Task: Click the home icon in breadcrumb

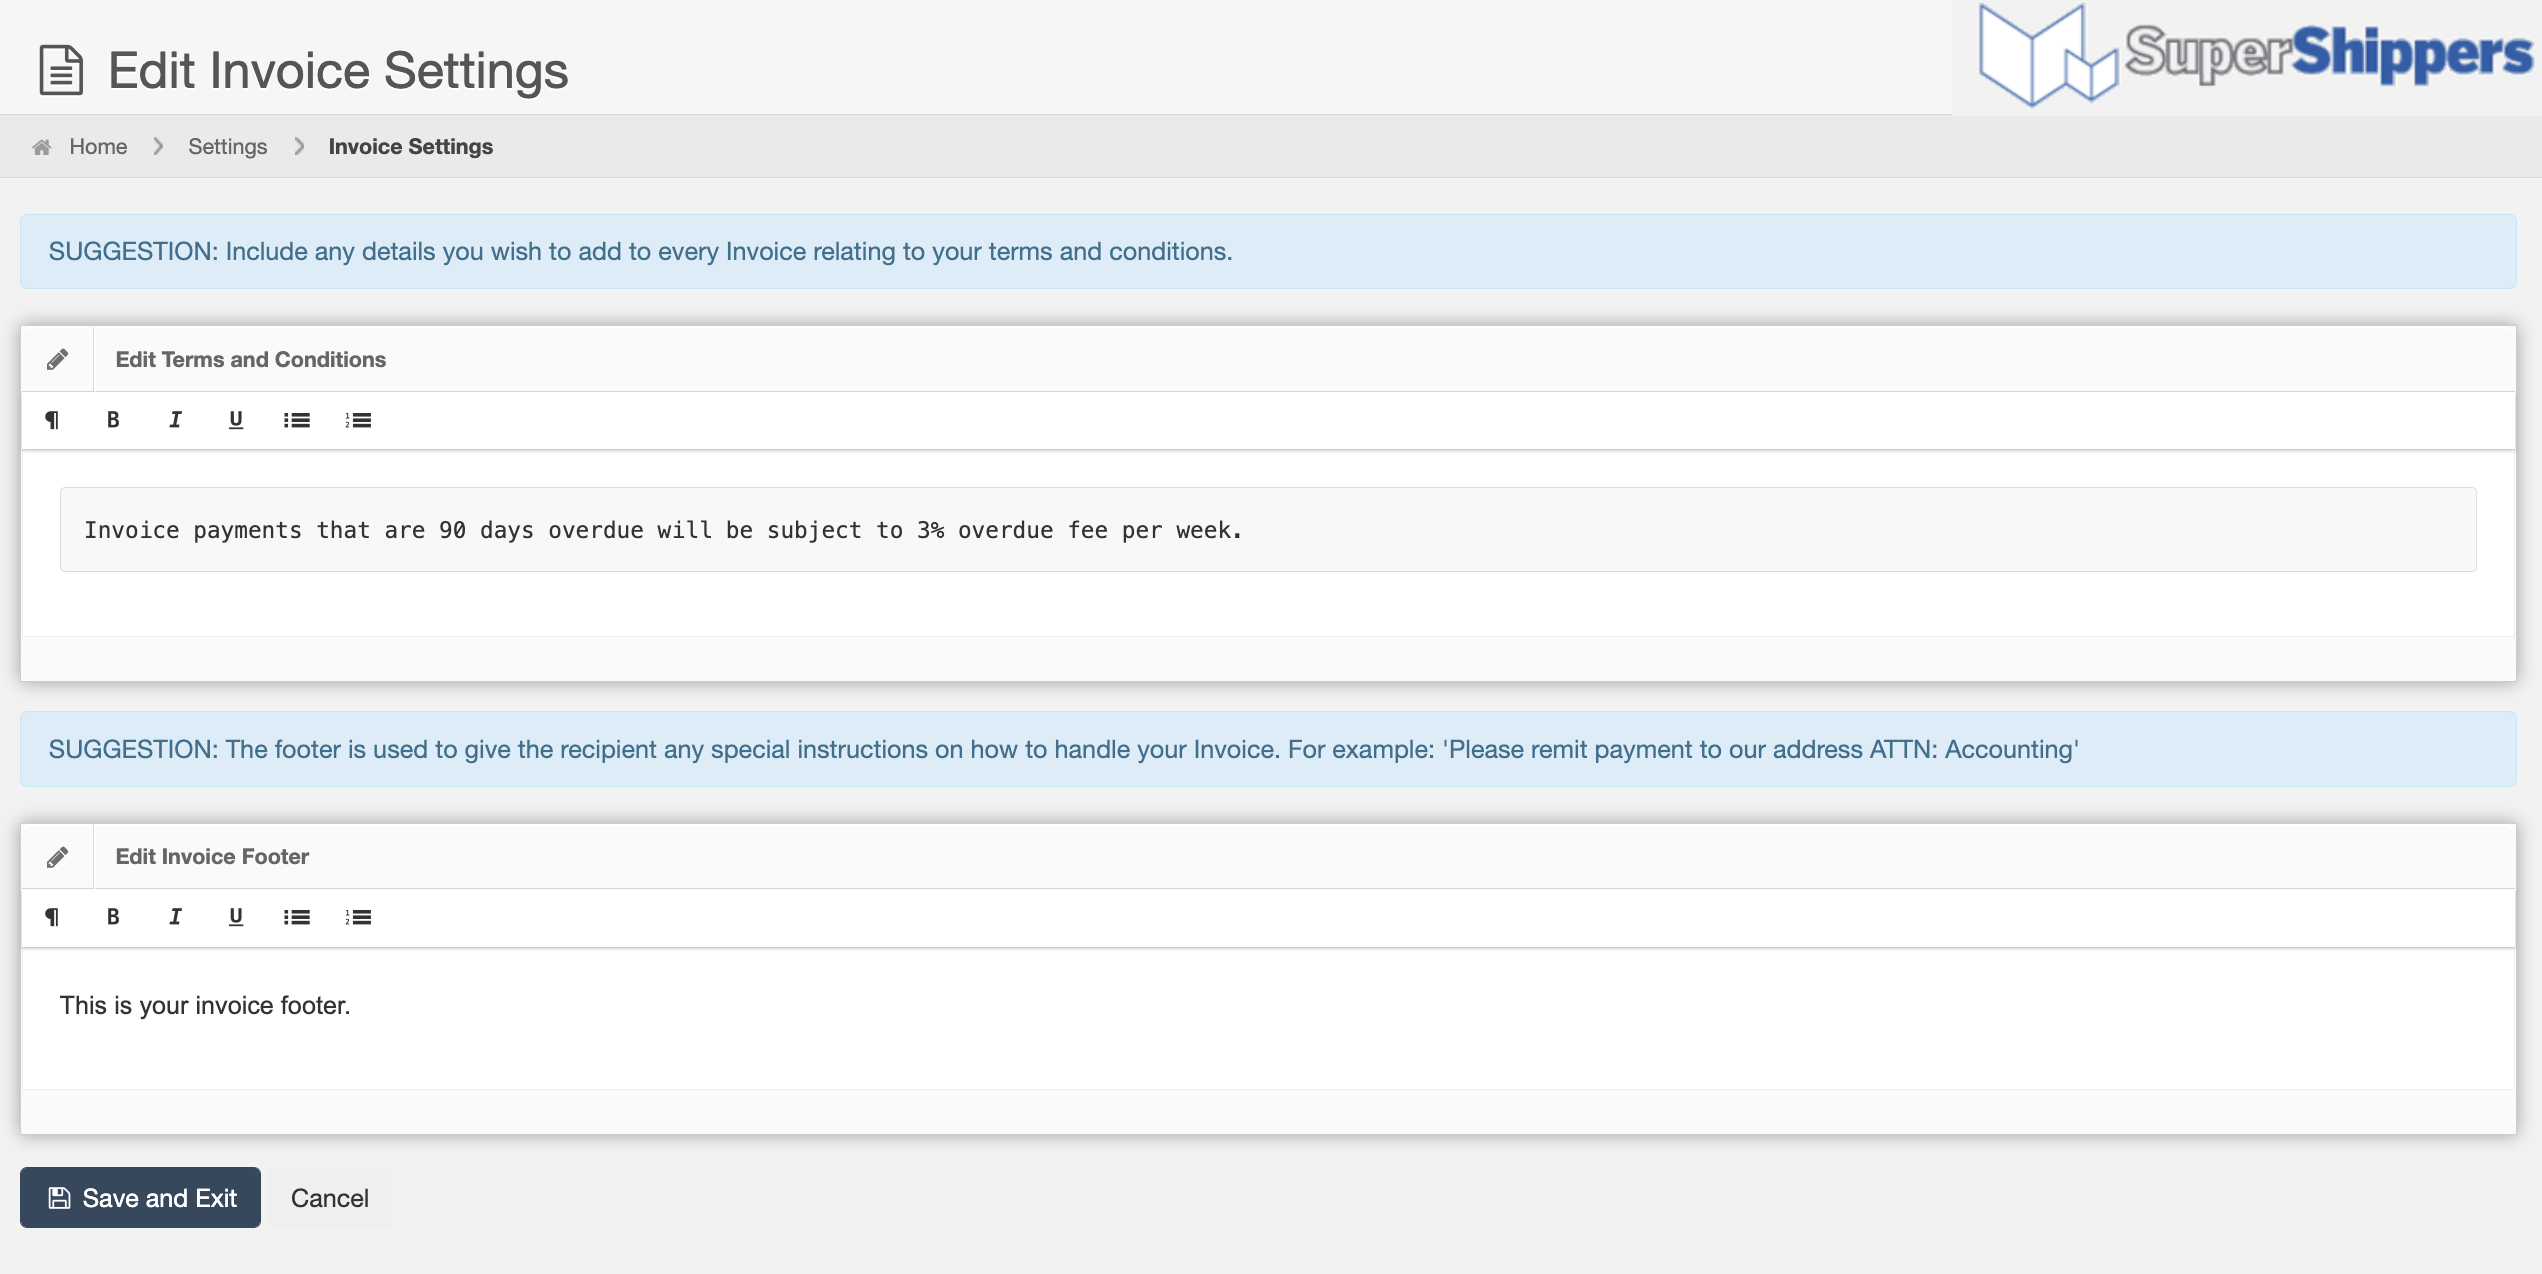Action: (x=42, y=147)
